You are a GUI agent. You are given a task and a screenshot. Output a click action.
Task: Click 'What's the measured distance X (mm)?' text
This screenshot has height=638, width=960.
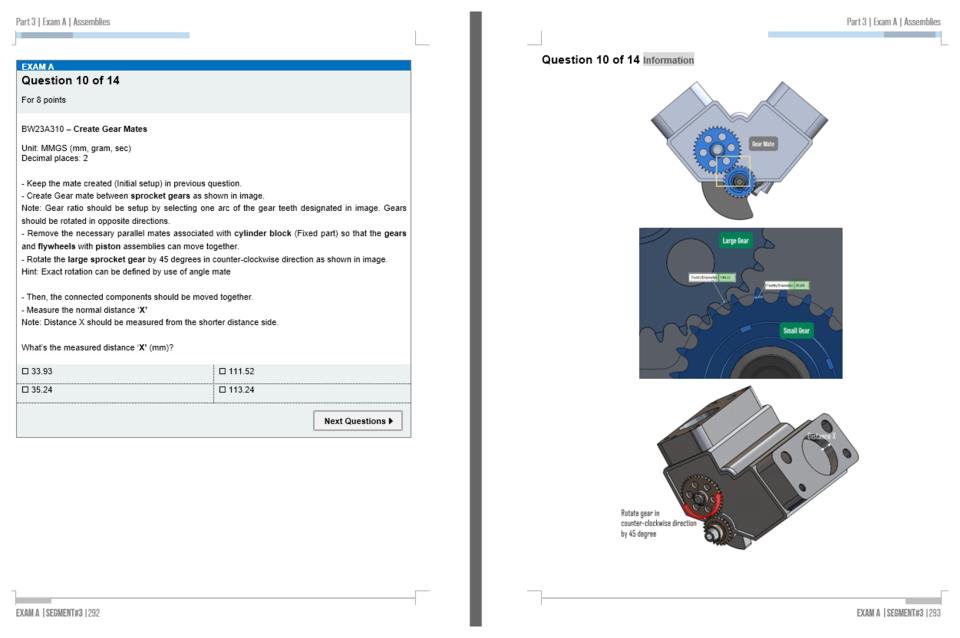pyautogui.click(x=97, y=347)
